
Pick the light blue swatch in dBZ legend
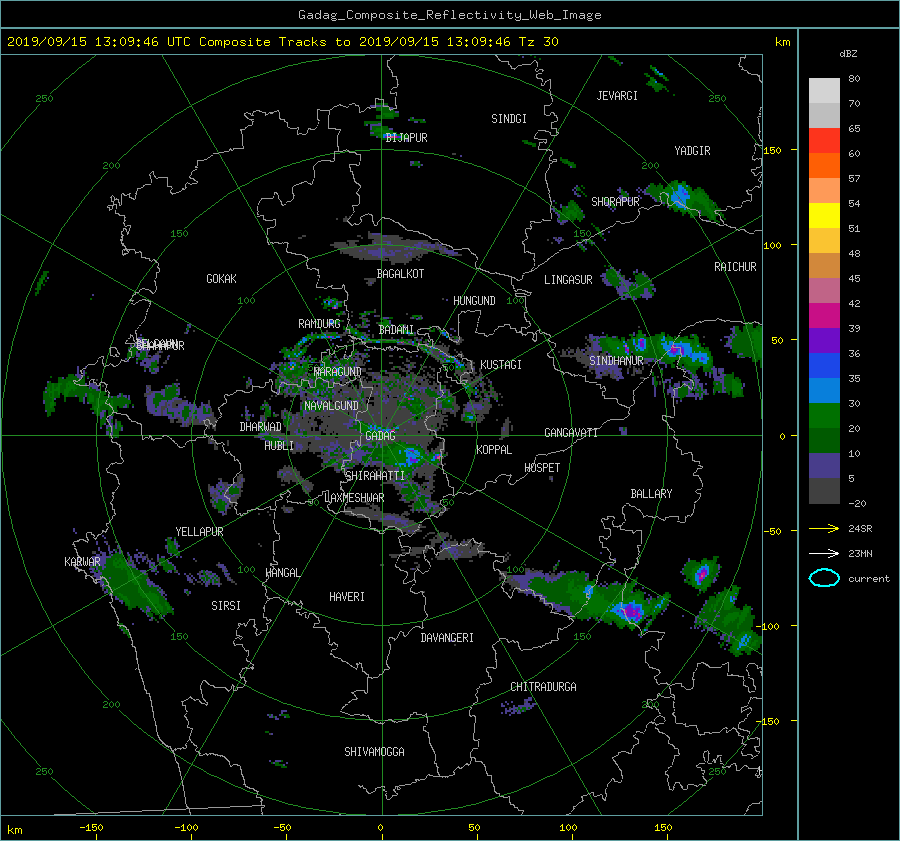click(824, 390)
